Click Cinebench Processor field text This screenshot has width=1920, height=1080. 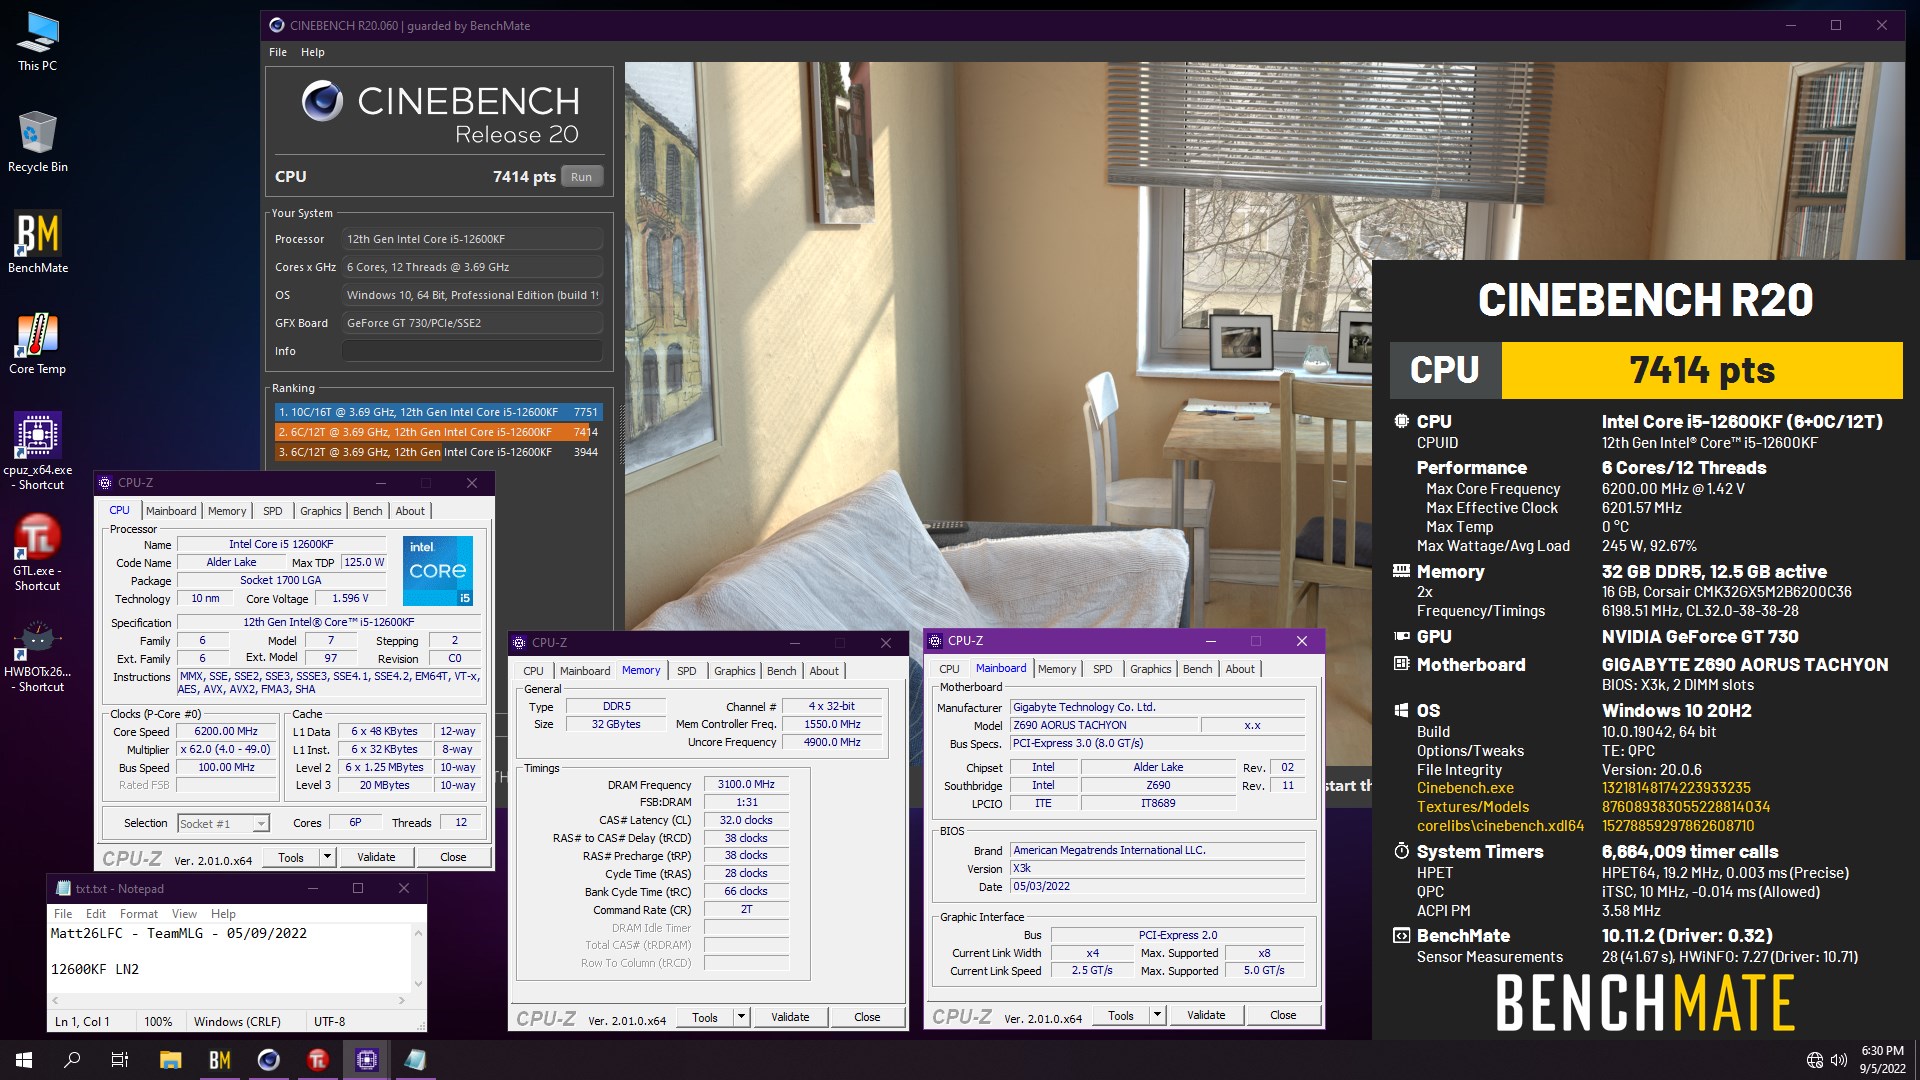click(x=472, y=239)
